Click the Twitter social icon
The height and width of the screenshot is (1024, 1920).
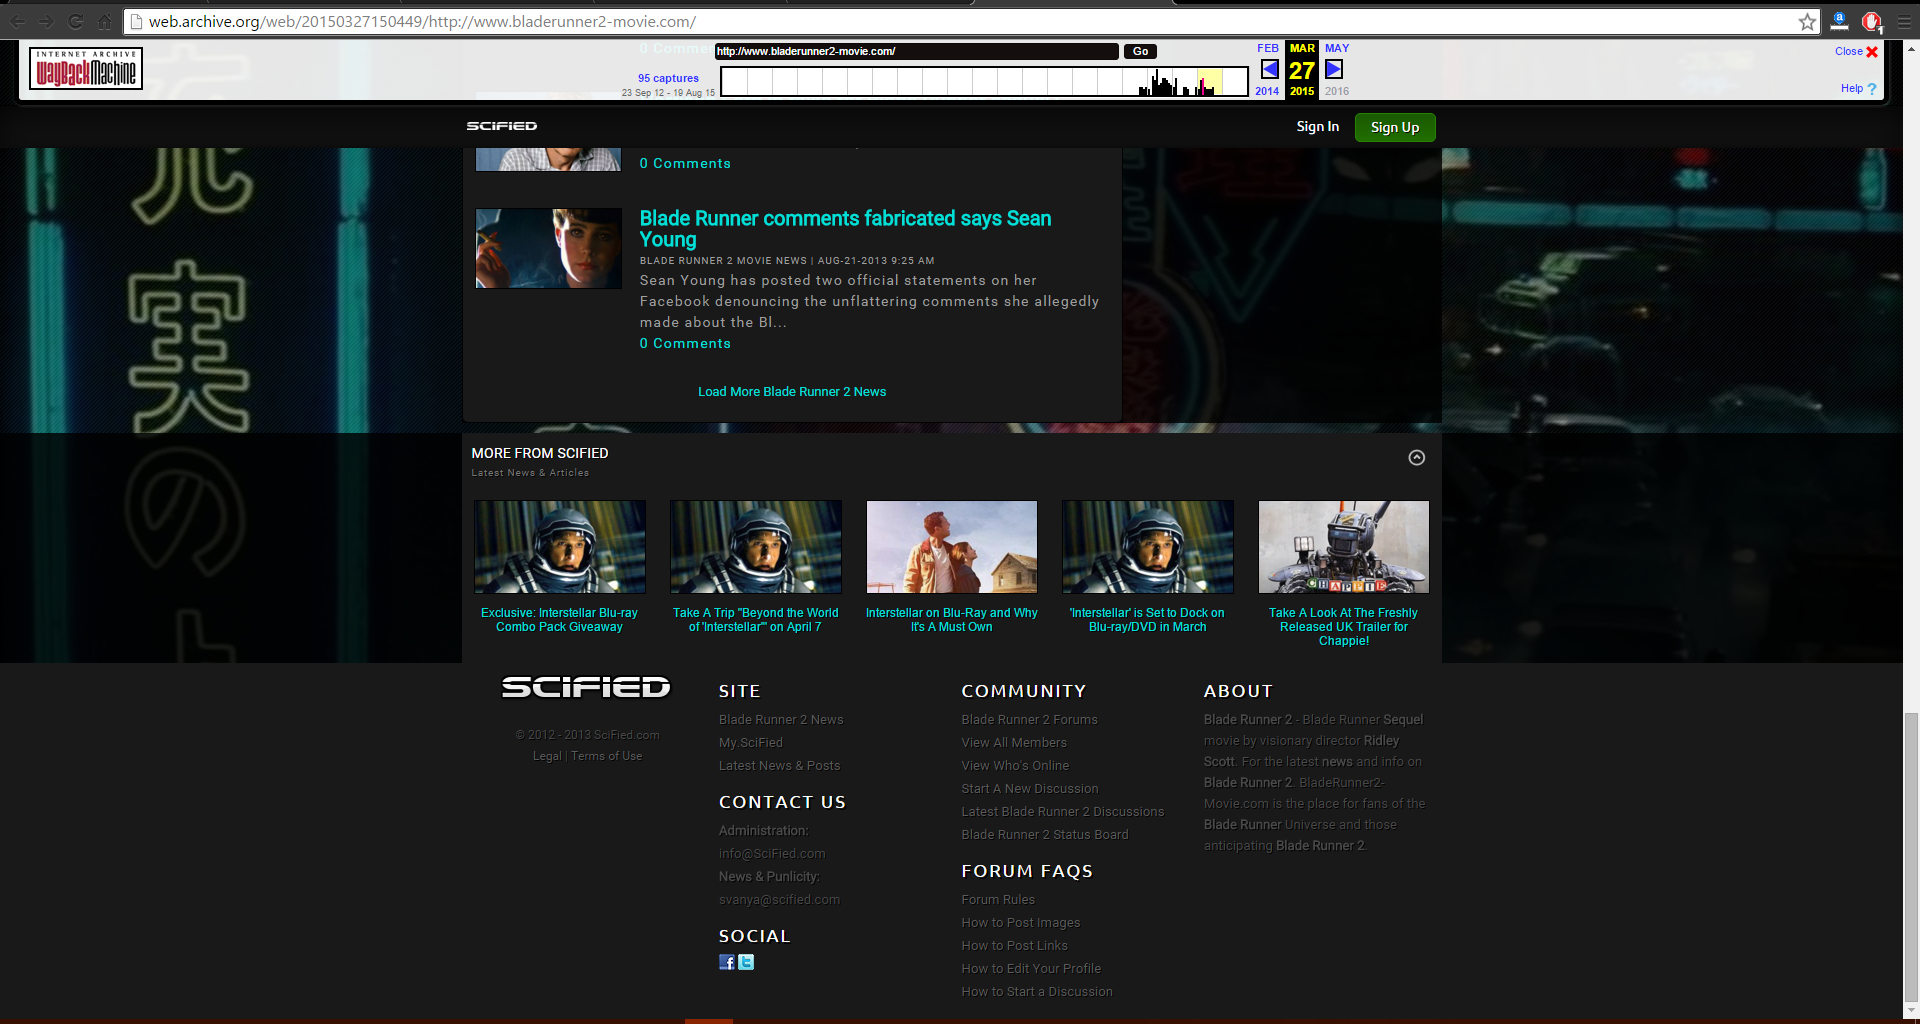746,962
